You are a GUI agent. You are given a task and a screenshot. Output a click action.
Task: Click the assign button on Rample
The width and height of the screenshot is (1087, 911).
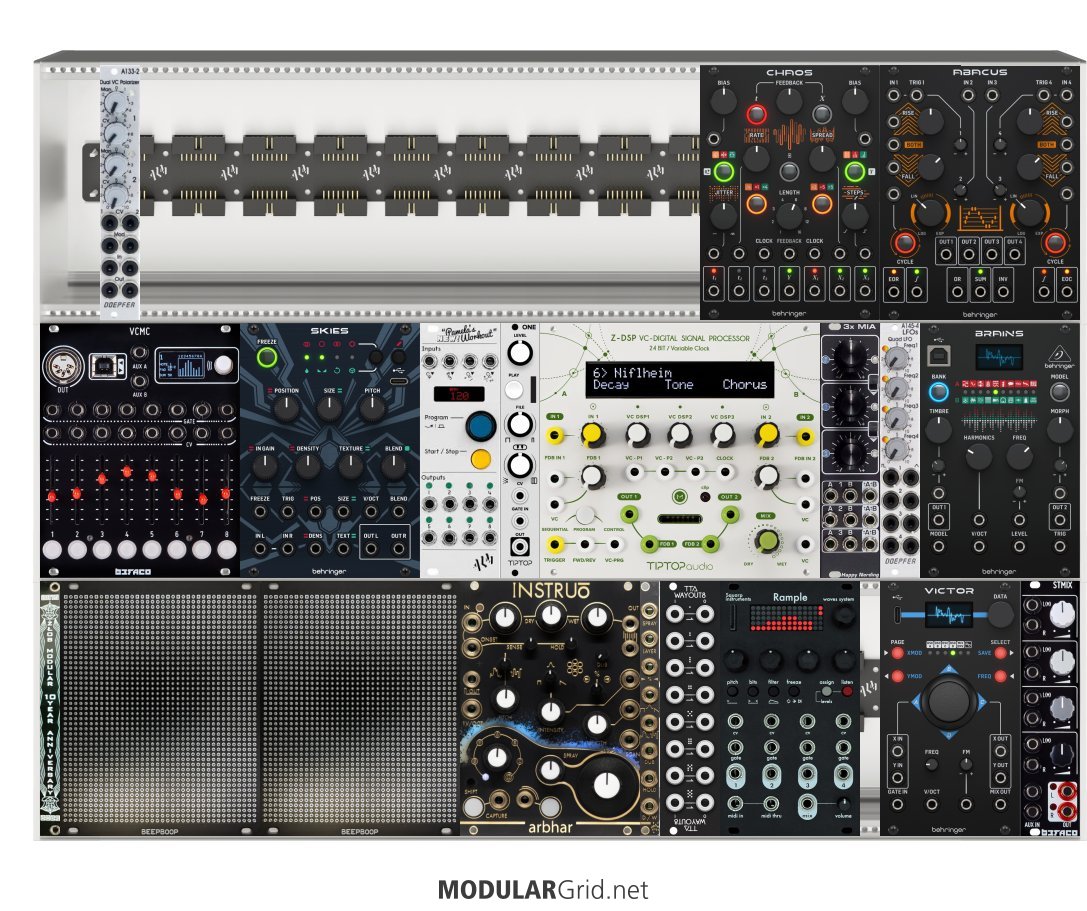(826, 692)
